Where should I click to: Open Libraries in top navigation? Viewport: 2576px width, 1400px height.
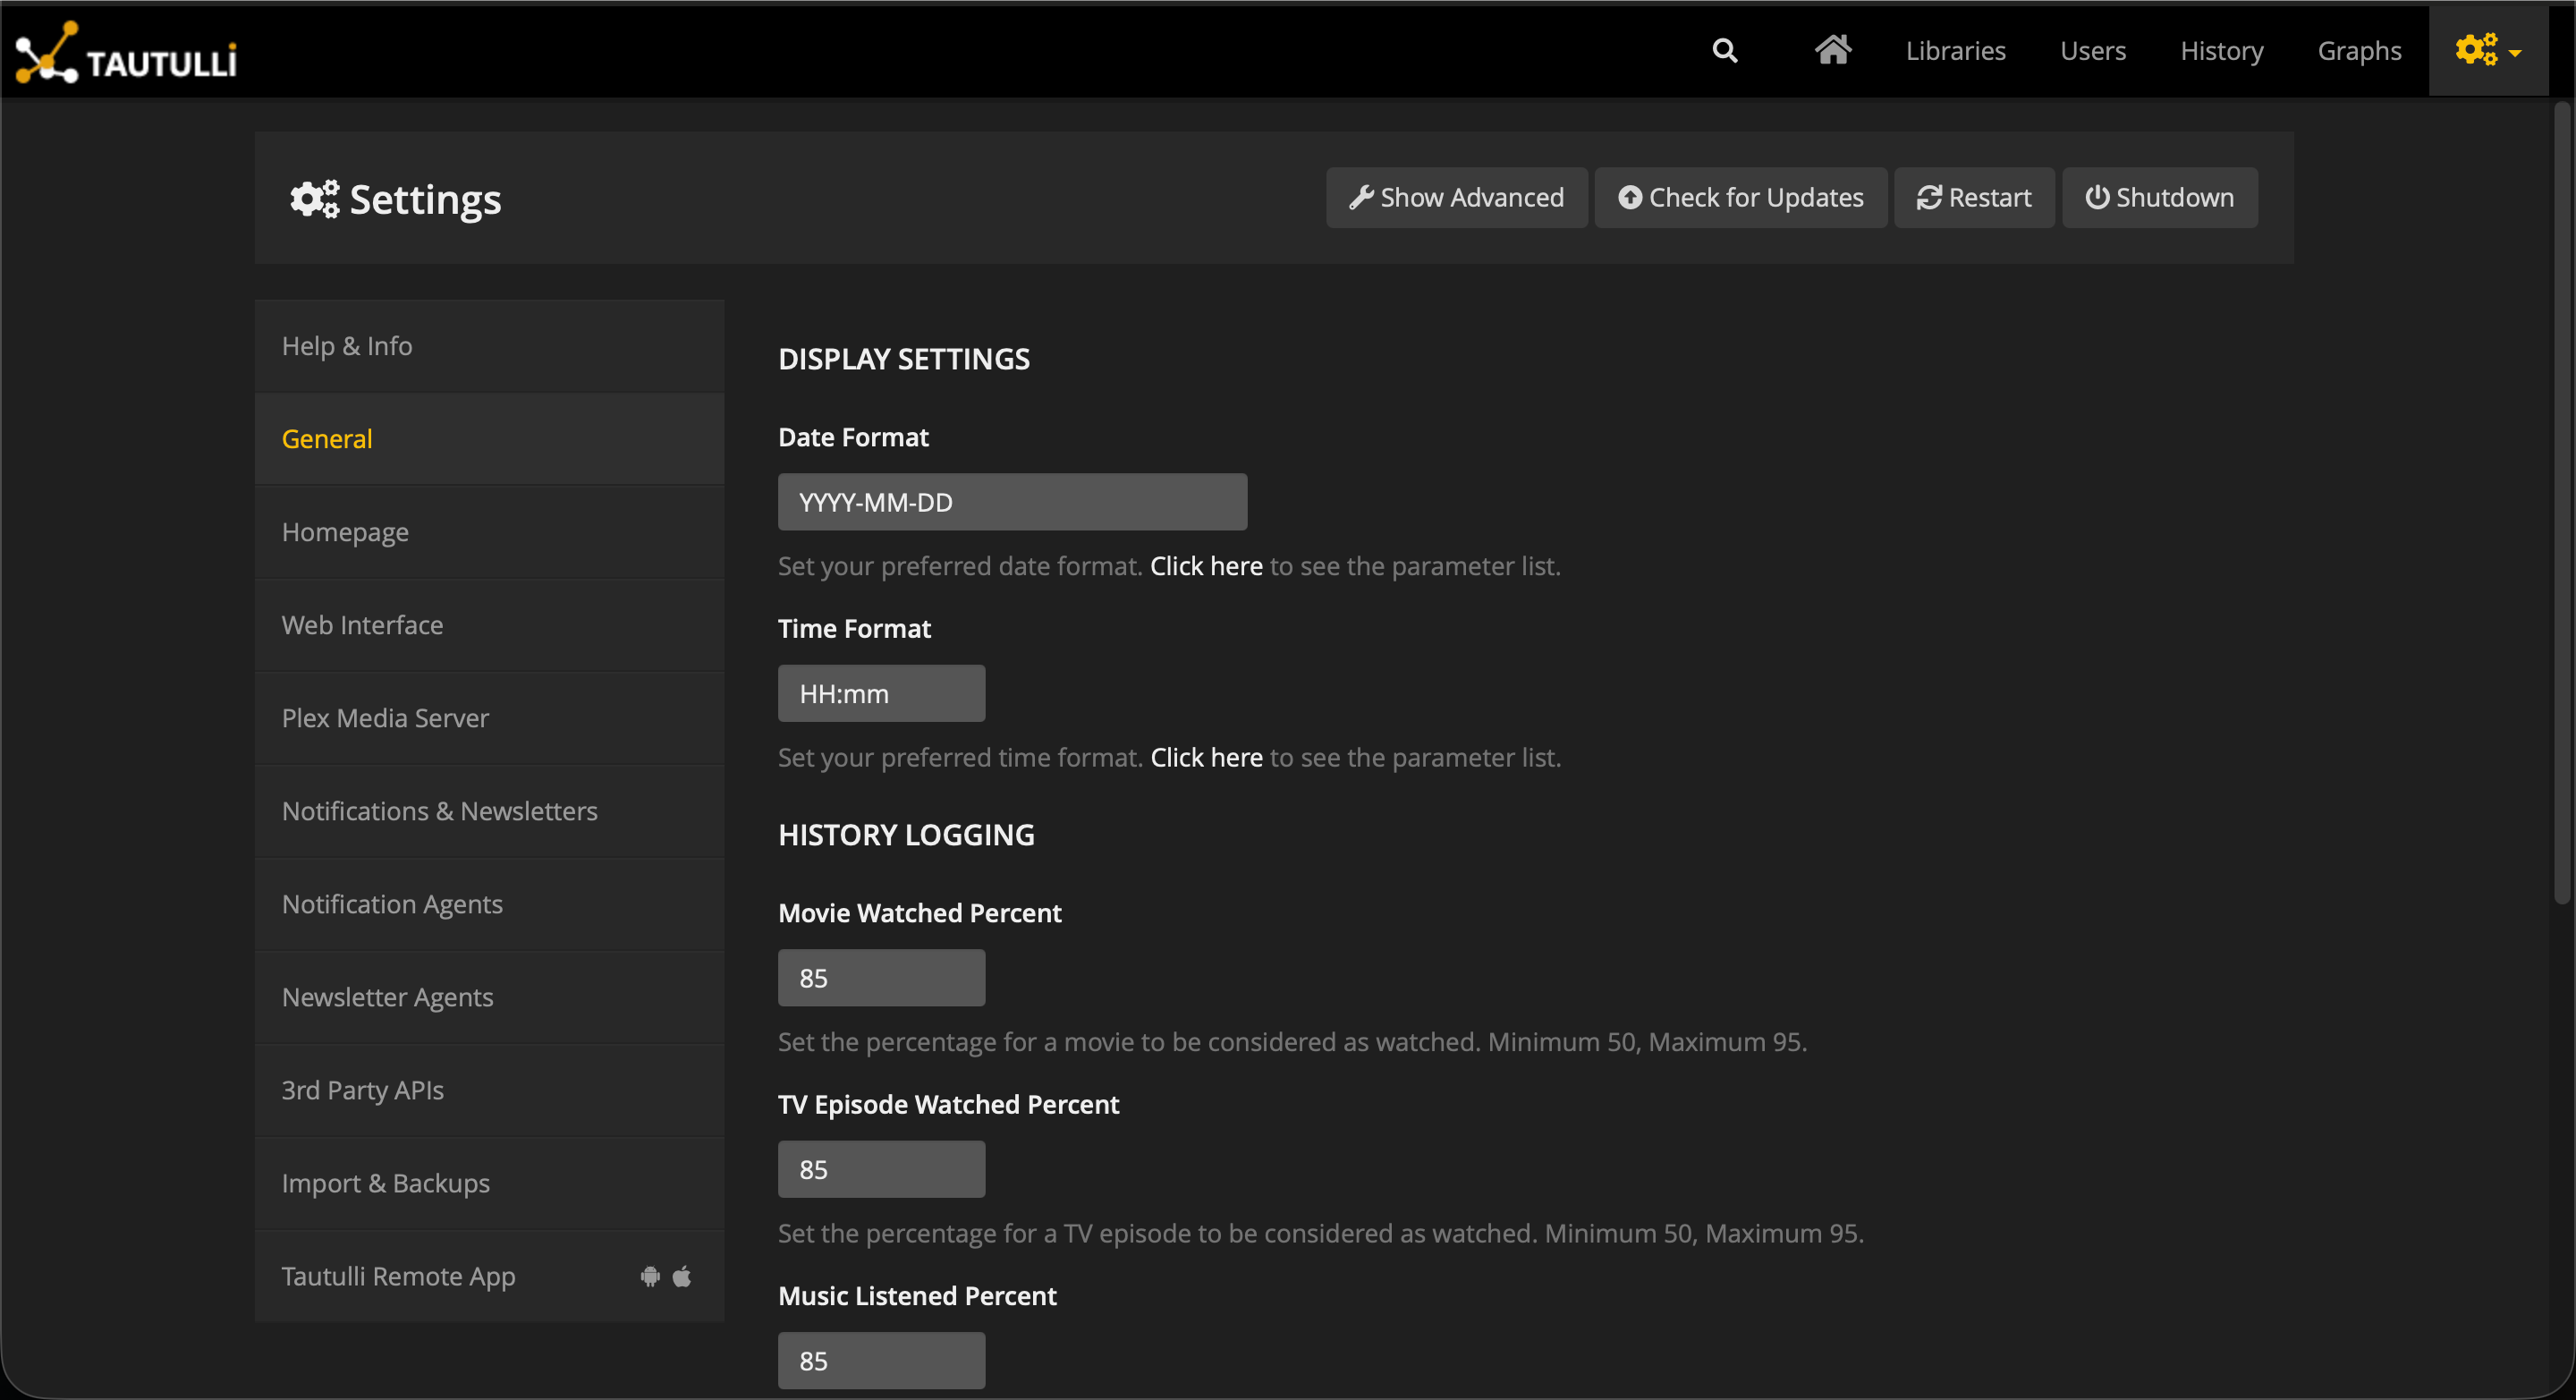click(x=1955, y=51)
